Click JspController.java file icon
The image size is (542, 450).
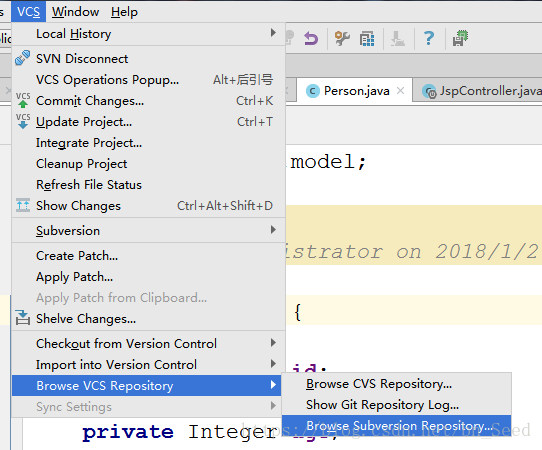click(x=429, y=92)
